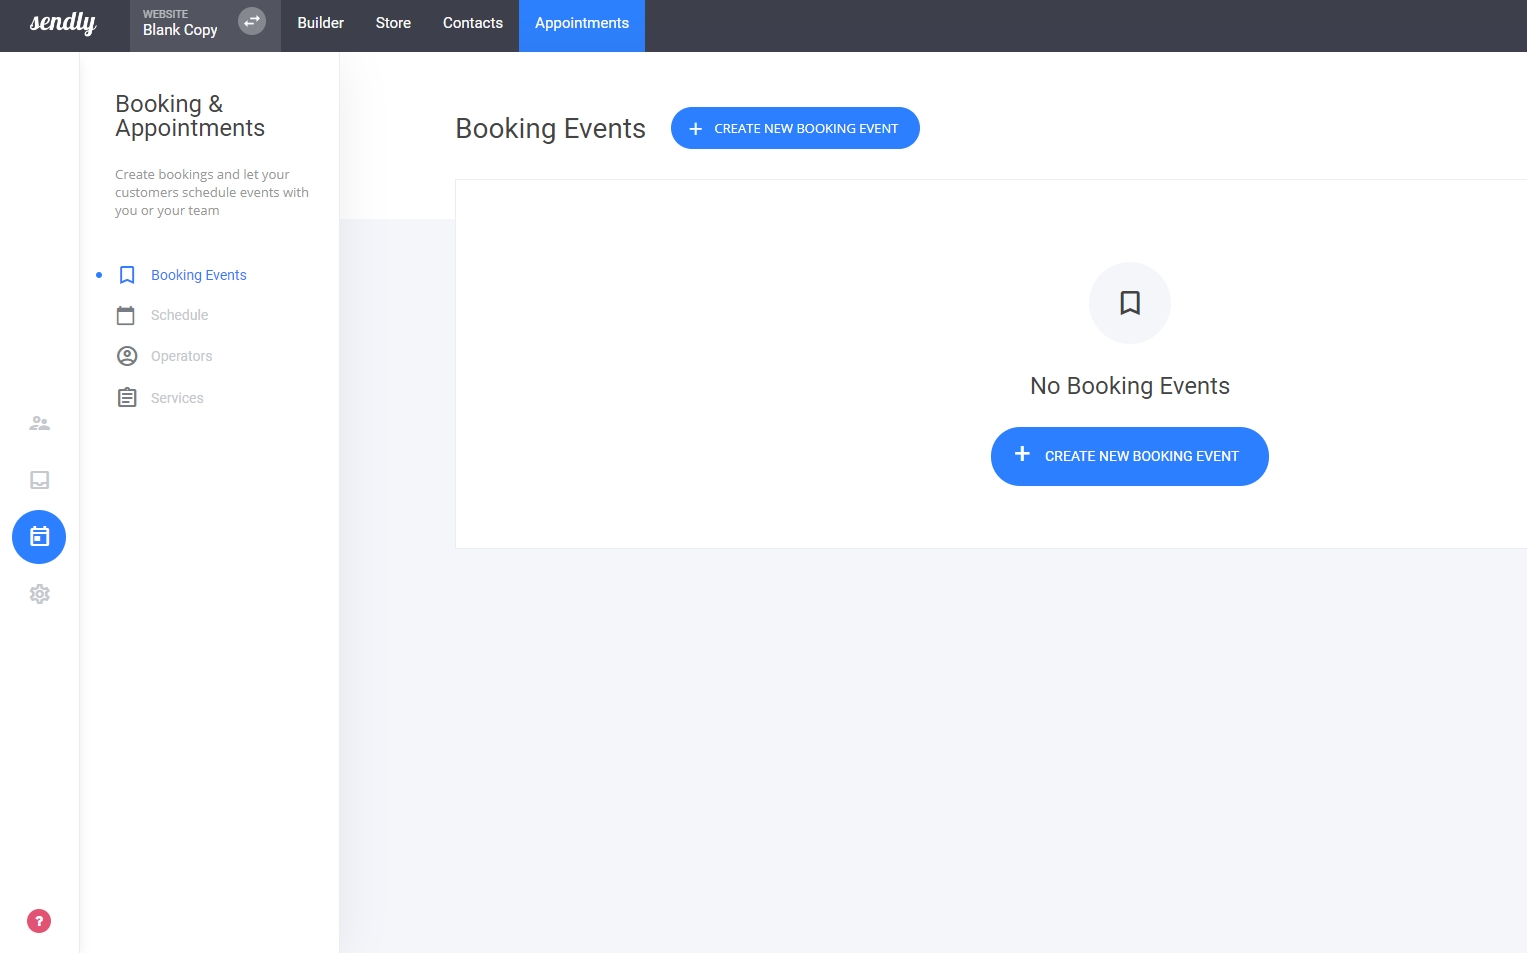Click Create New Booking Event button beside the heading

pos(795,128)
